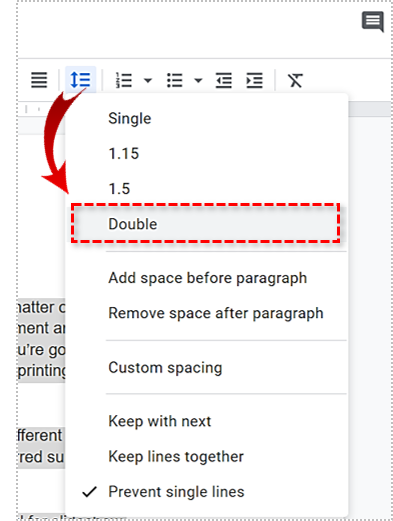Click the decrease indent icon
The height and width of the screenshot is (521, 393).
(x=224, y=80)
